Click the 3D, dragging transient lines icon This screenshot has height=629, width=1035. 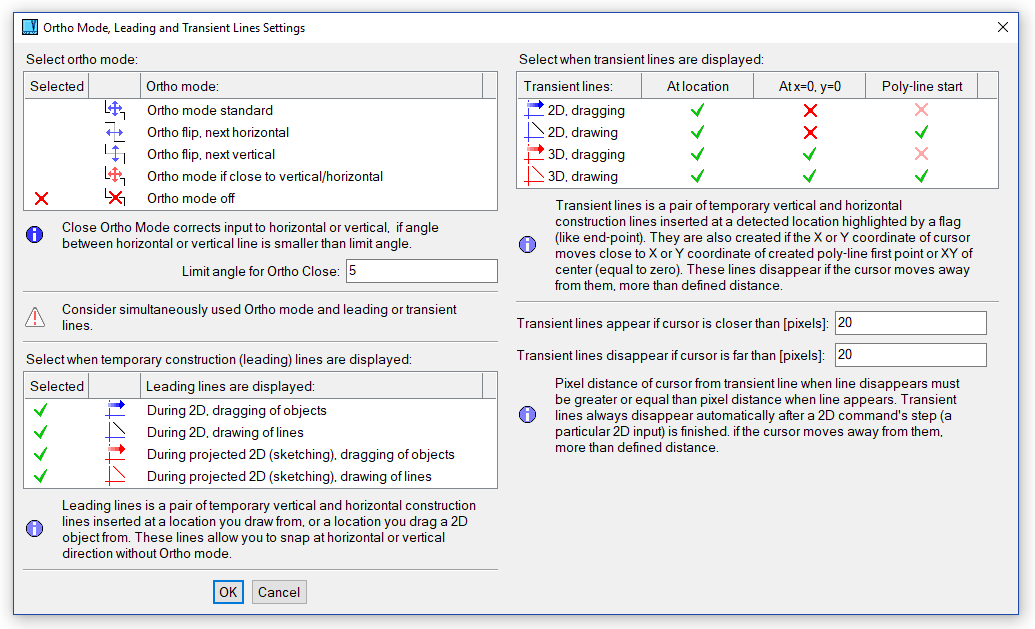click(x=534, y=154)
